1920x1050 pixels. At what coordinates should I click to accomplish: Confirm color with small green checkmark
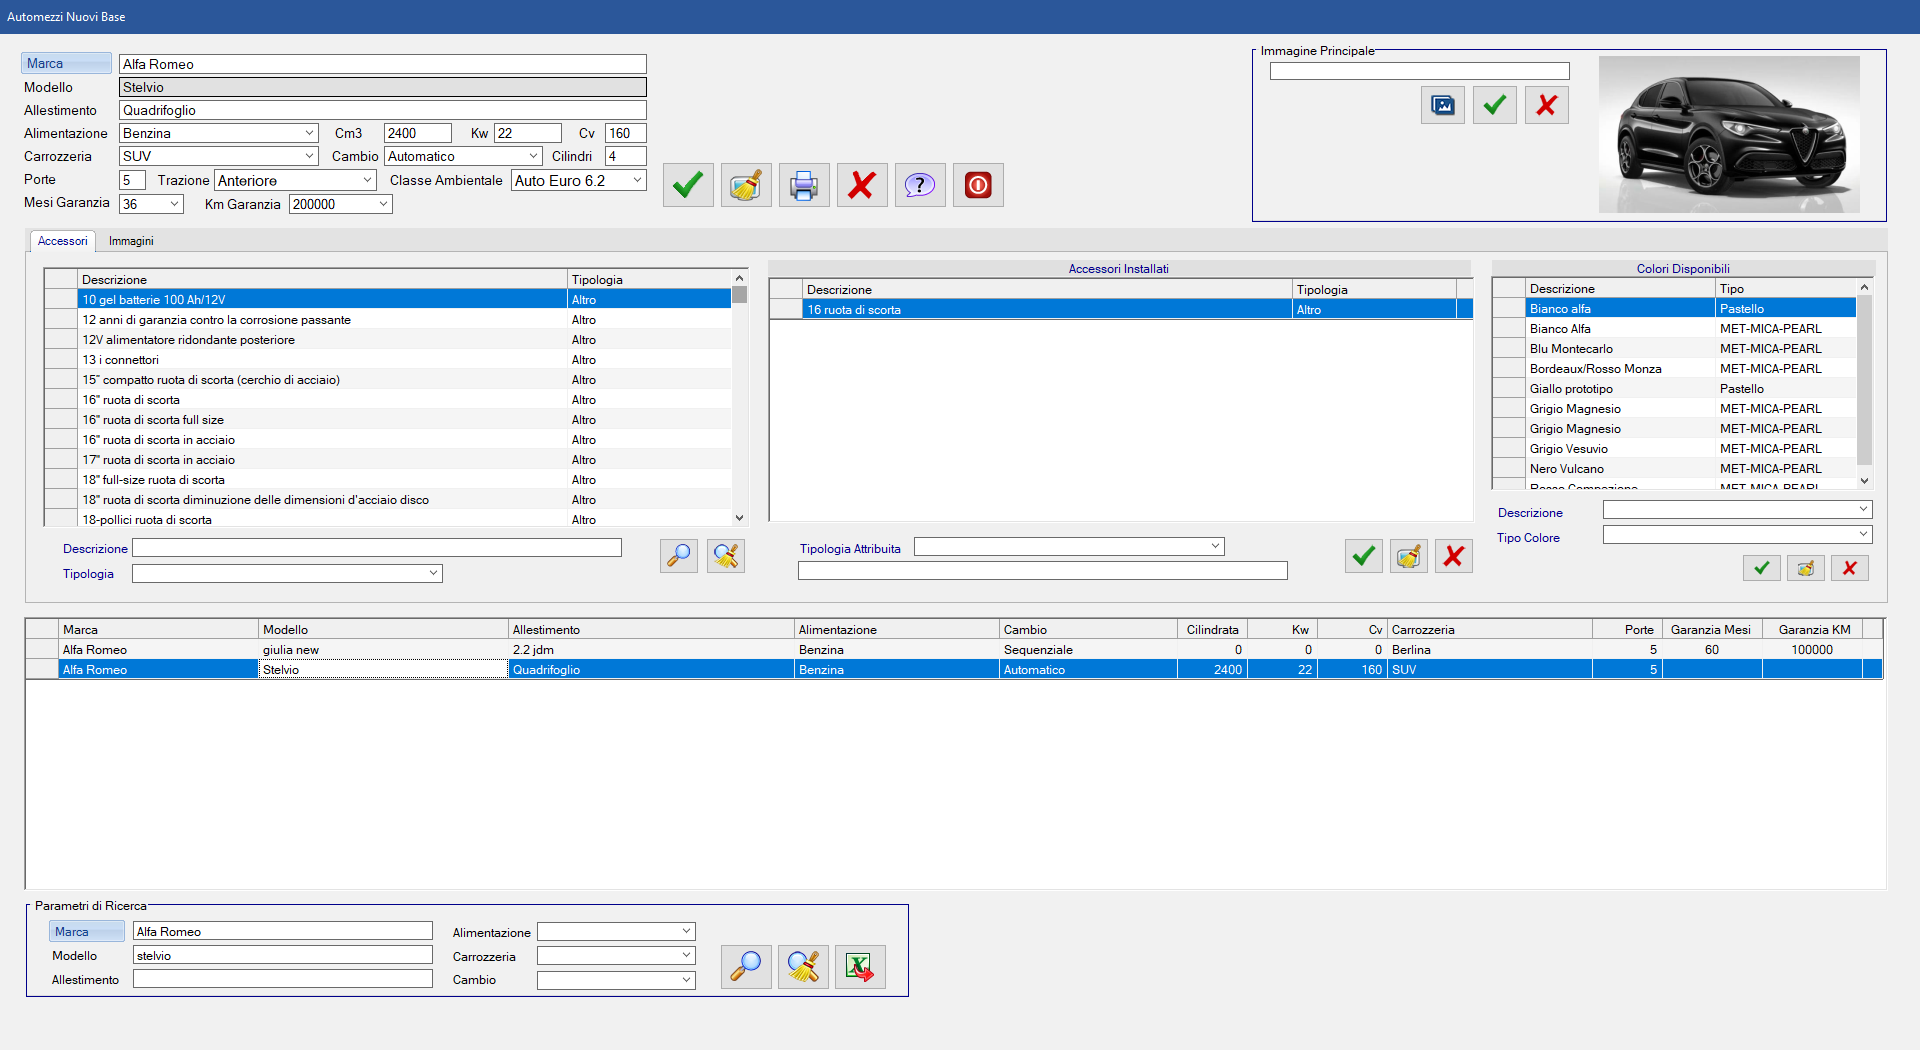(x=1762, y=568)
